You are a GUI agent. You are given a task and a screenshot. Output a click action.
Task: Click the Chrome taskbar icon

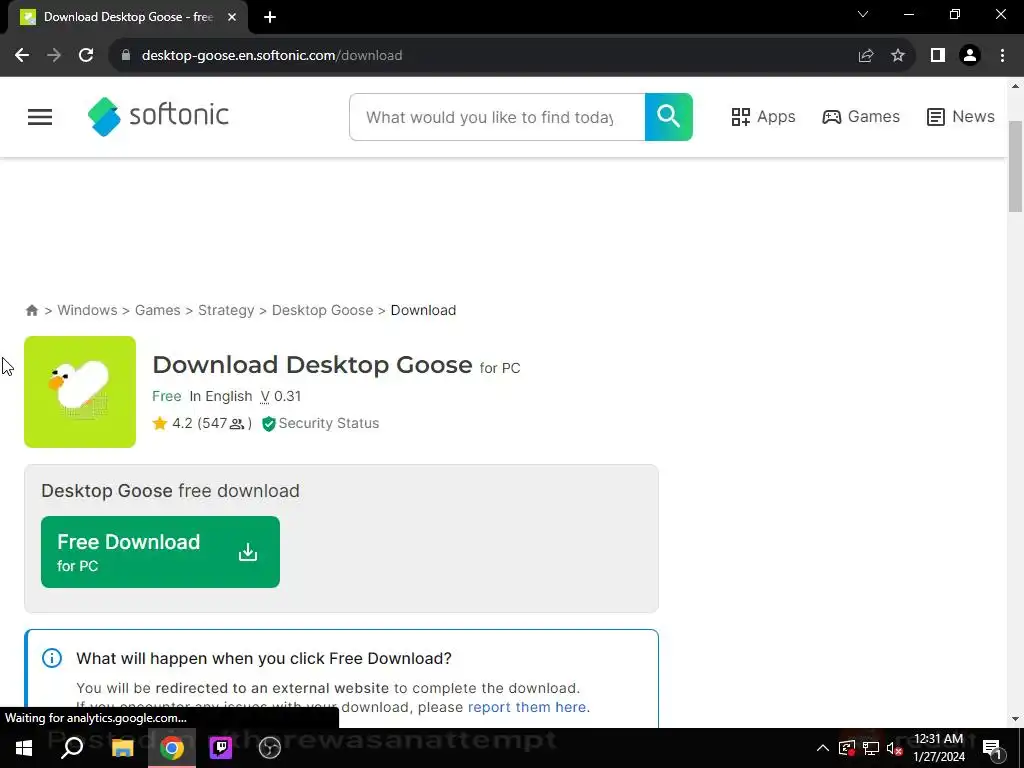pyautogui.click(x=172, y=748)
